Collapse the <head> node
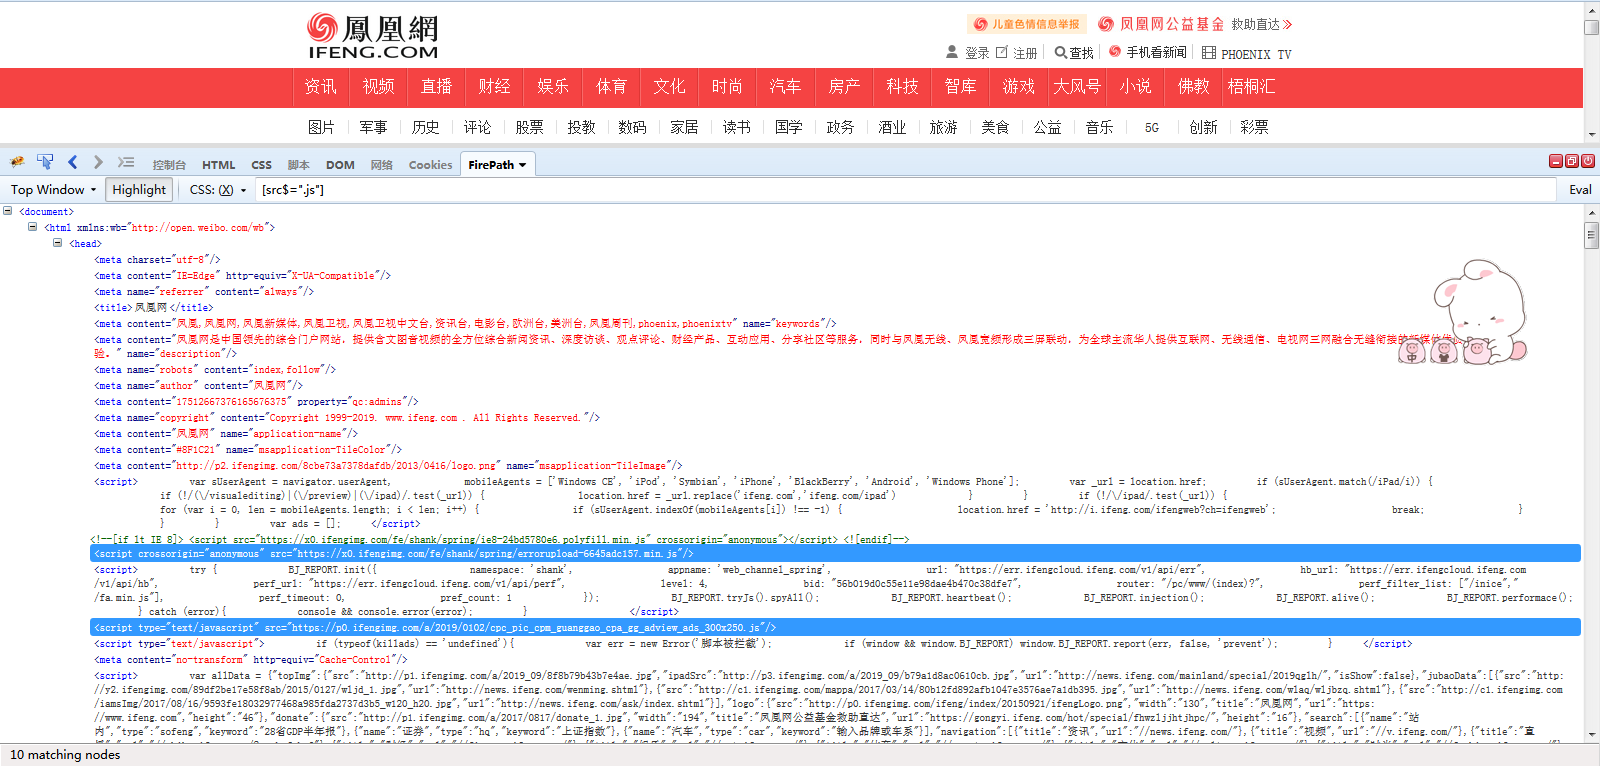The width and height of the screenshot is (1600, 767). pos(58,243)
